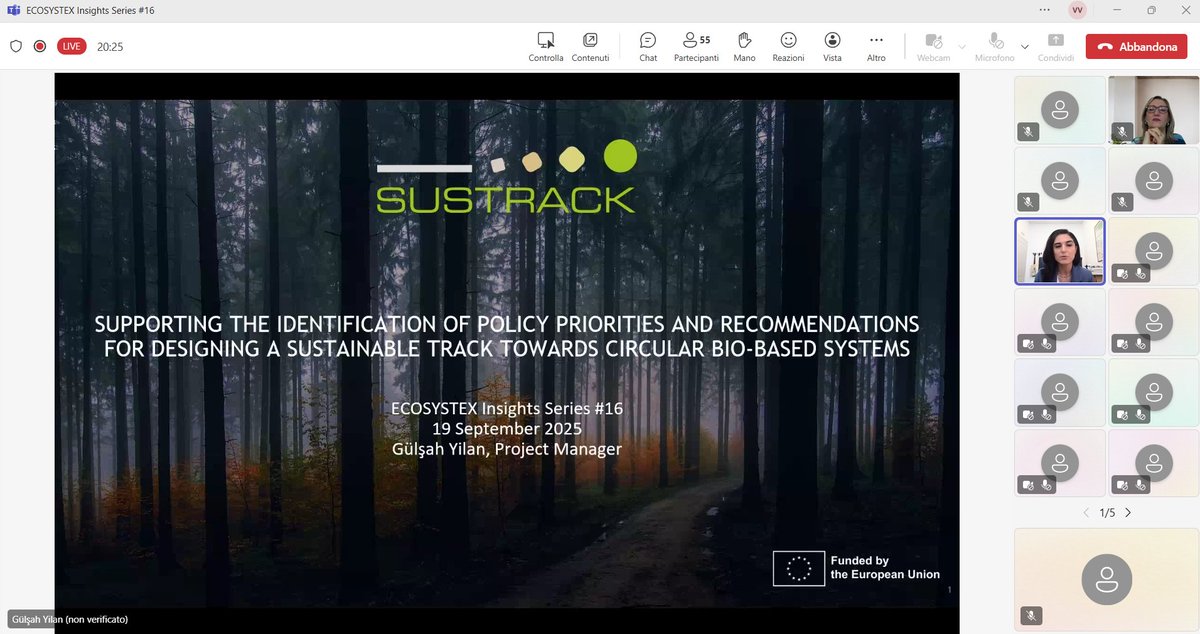Click the shield privacy icon

(x=16, y=46)
